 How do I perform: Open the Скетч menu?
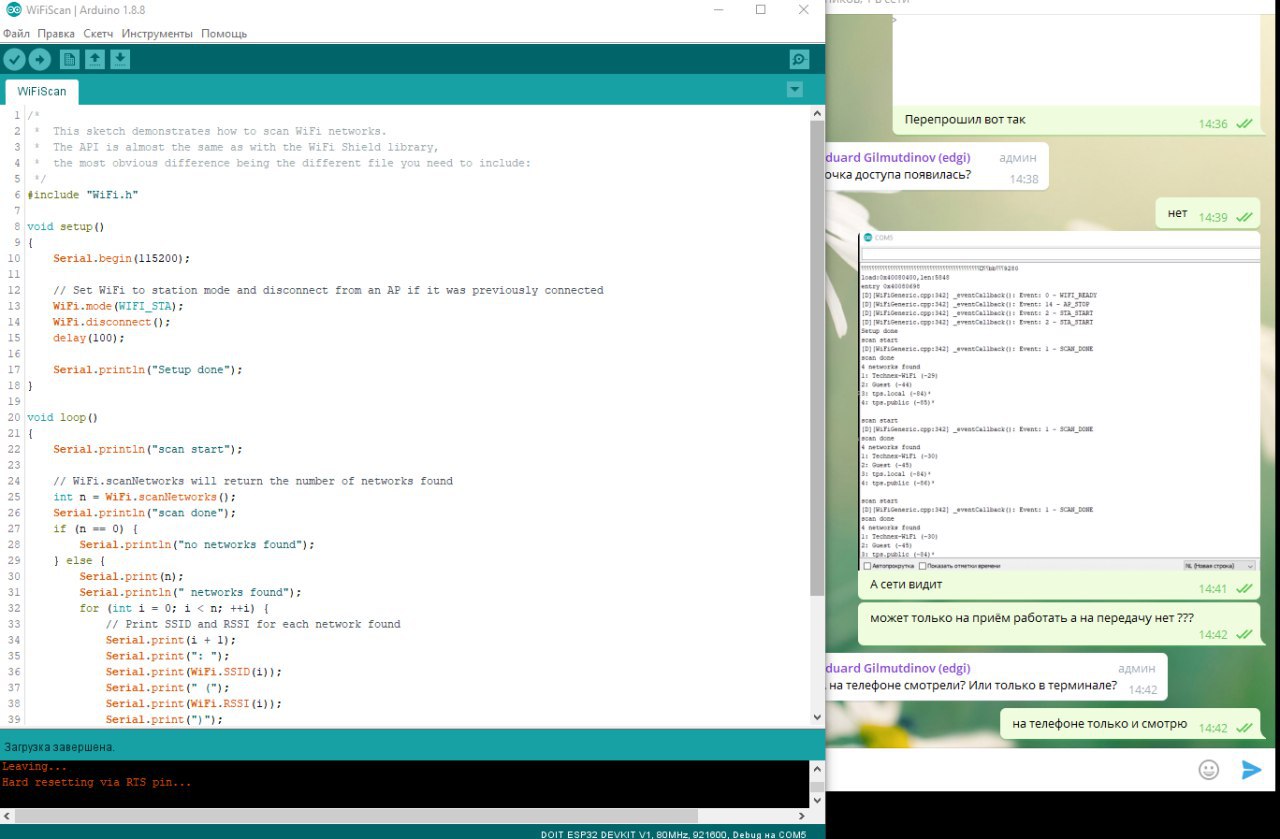point(98,33)
